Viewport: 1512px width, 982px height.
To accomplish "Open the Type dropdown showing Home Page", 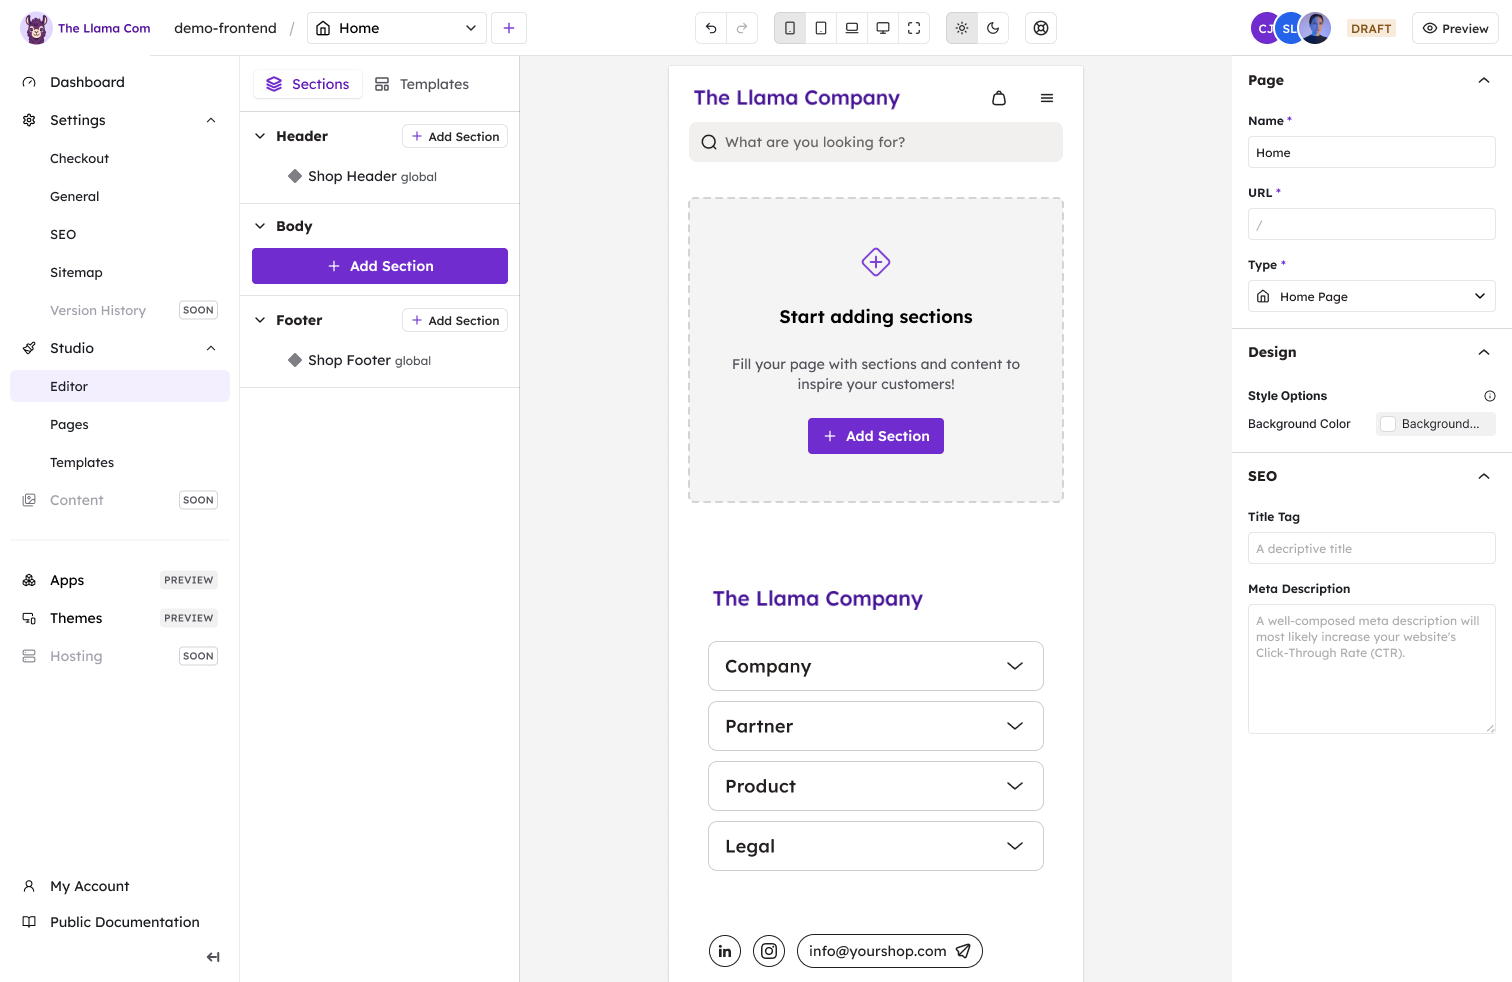I will [x=1371, y=296].
